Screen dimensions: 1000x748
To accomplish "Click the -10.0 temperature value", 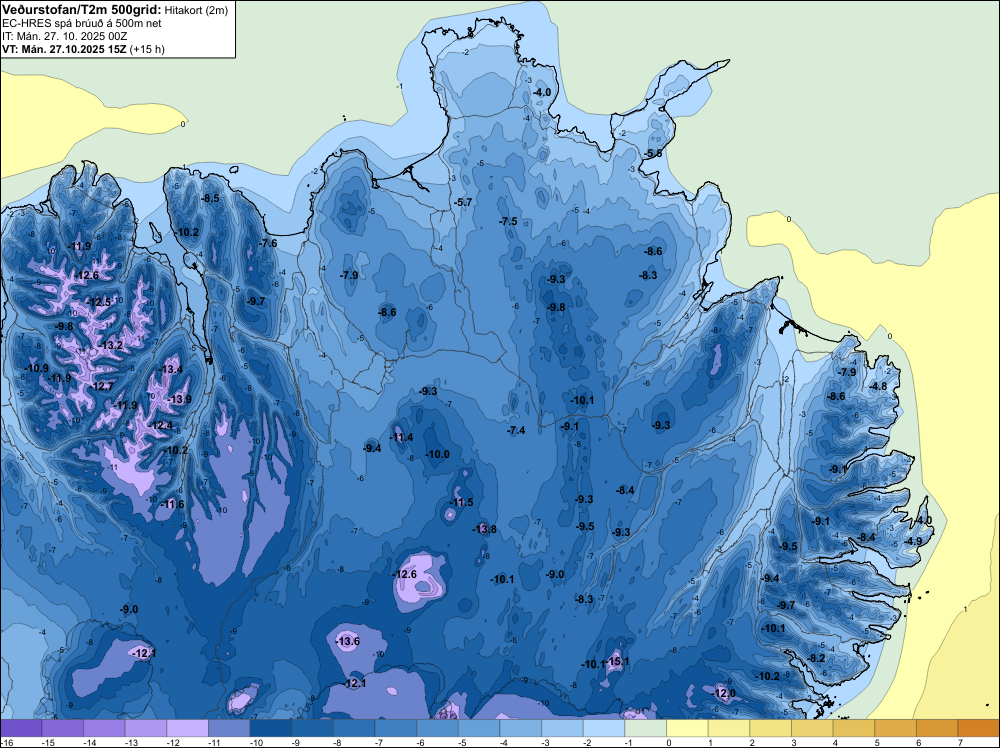I will tap(437, 454).
